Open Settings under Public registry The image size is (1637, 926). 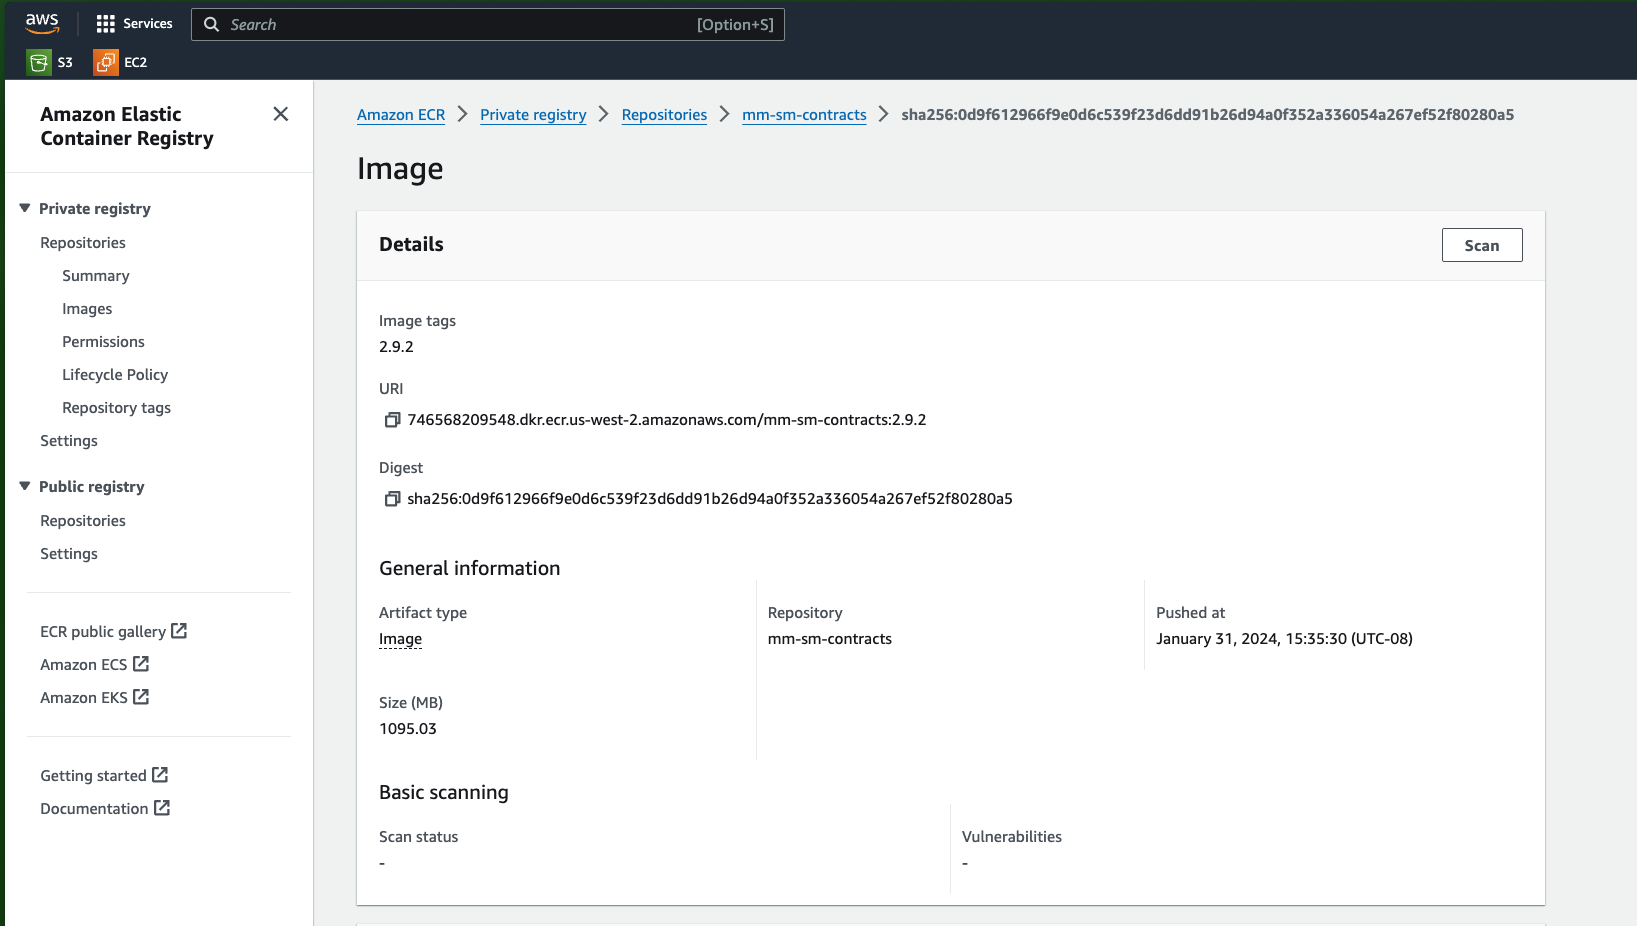pos(69,554)
